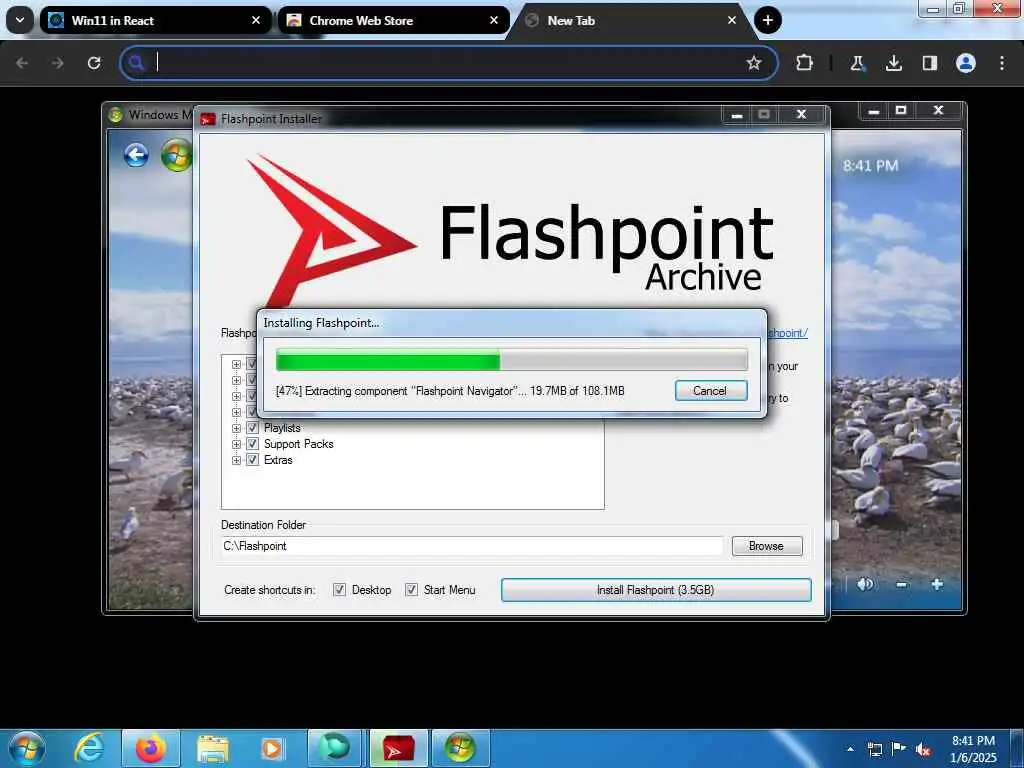Screen dimensions: 1024x768
Task: Close the Flashpoint Installer window
Action: pyautogui.click(x=801, y=114)
